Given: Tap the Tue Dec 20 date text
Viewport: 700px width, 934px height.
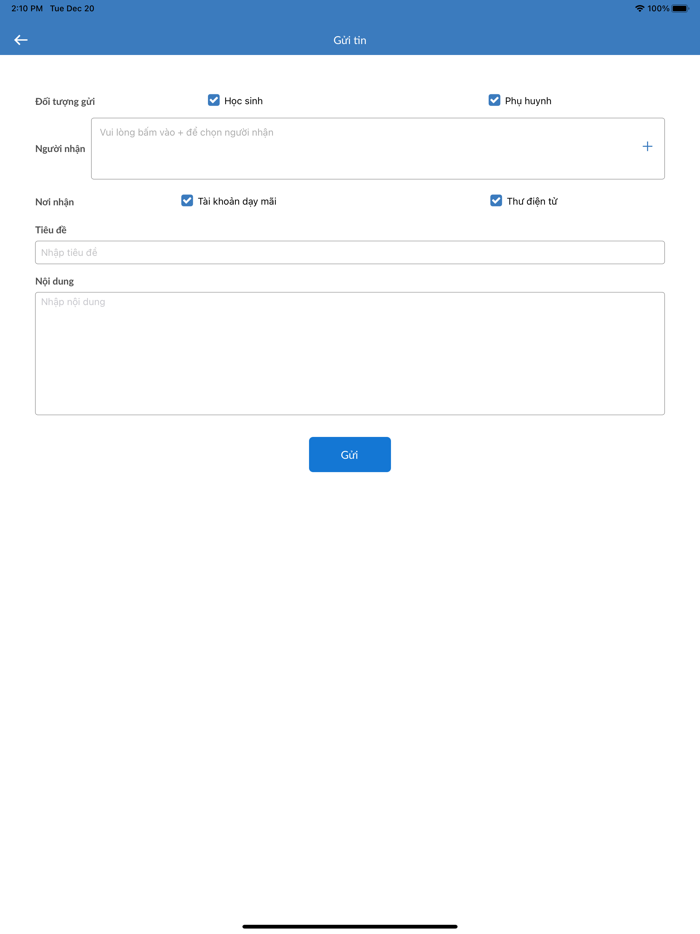Looking at the screenshot, I should [72, 8].
